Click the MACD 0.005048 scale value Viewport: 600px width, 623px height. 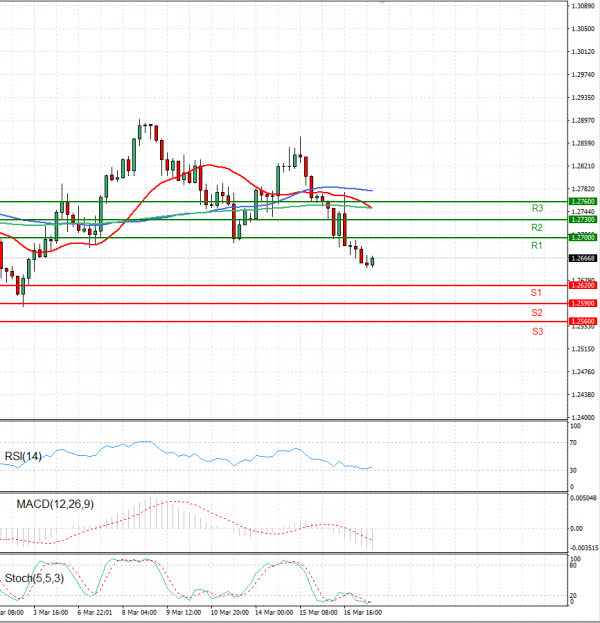click(584, 498)
